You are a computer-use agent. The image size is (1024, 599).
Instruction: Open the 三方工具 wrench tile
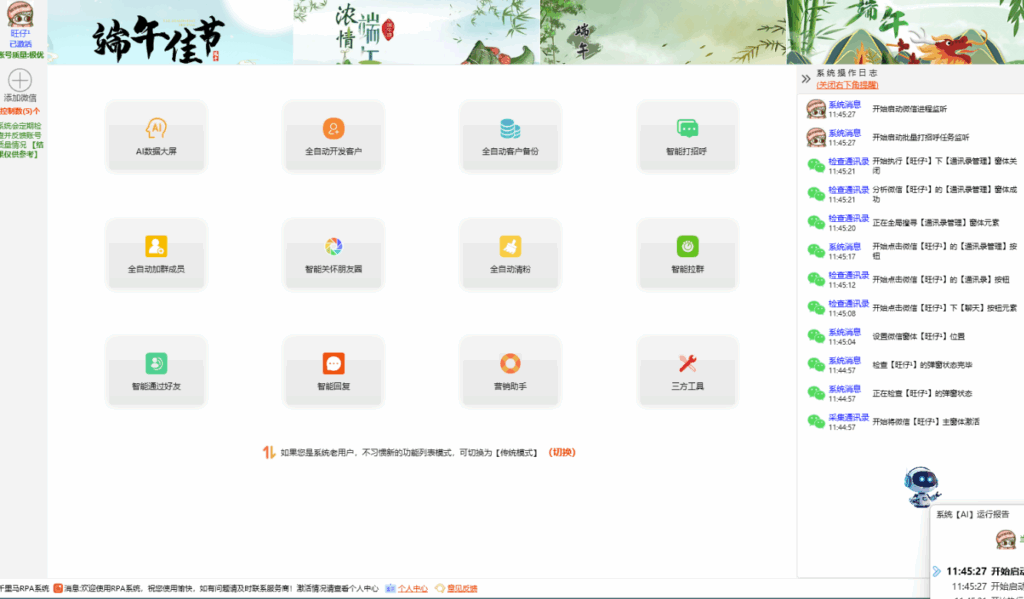(x=687, y=372)
